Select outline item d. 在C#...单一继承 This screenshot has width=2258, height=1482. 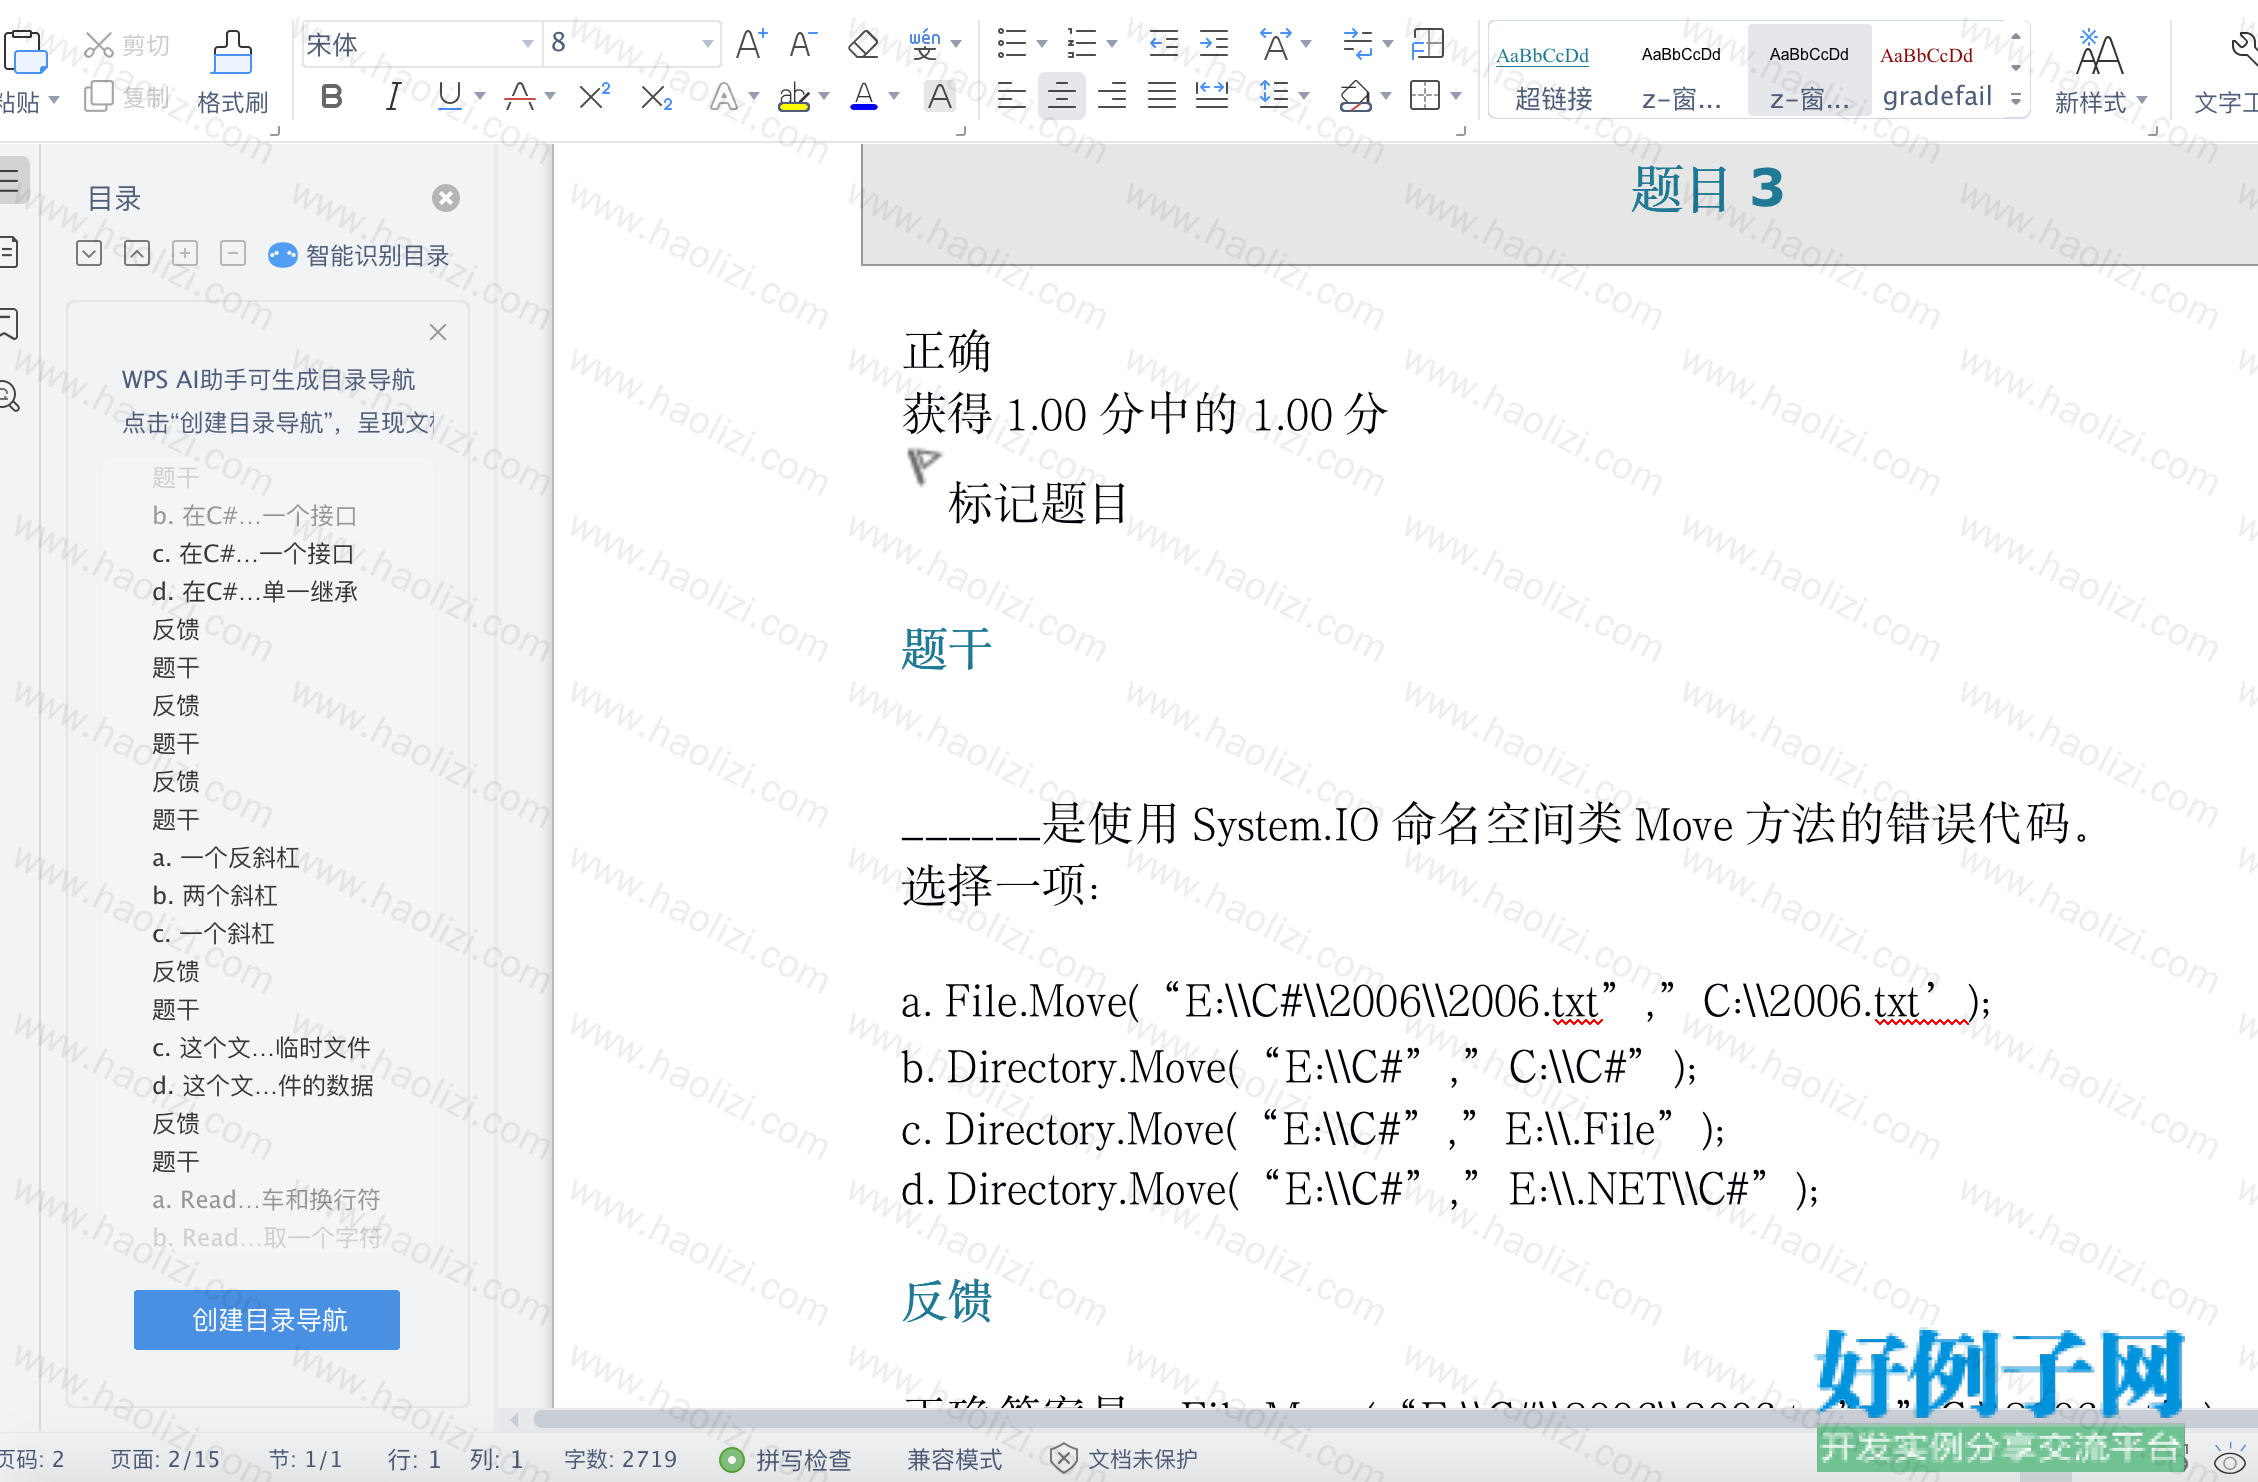[256, 592]
